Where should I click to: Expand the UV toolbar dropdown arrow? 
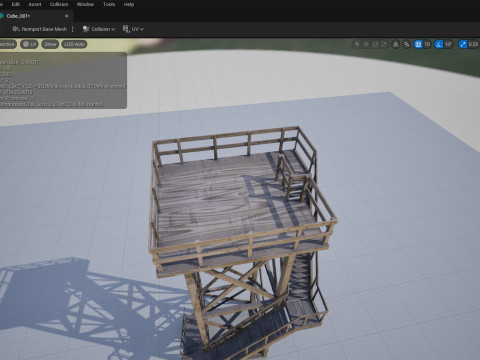tap(142, 29)
